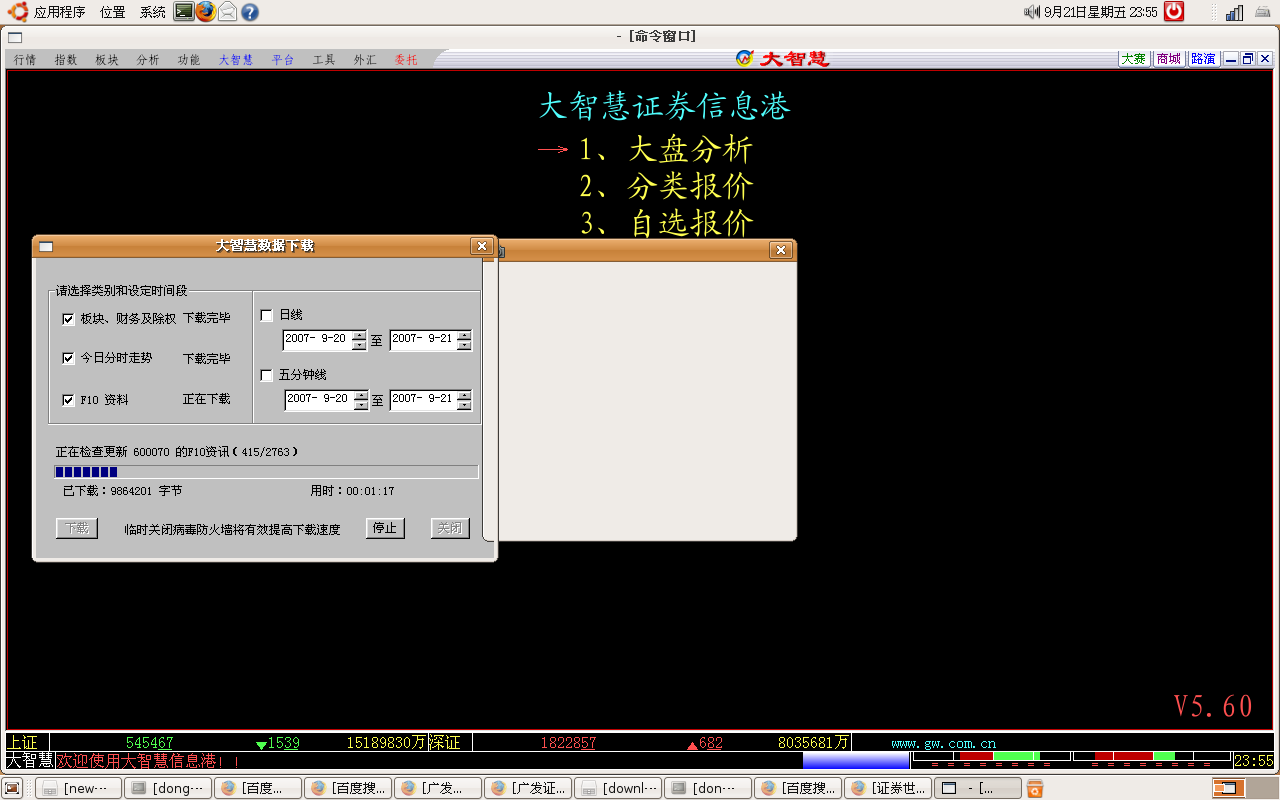This screenshot has width=1280, height=800.
Task: Uncheck 板块、财务及除权 checkbox
Action: pos(69,319)
